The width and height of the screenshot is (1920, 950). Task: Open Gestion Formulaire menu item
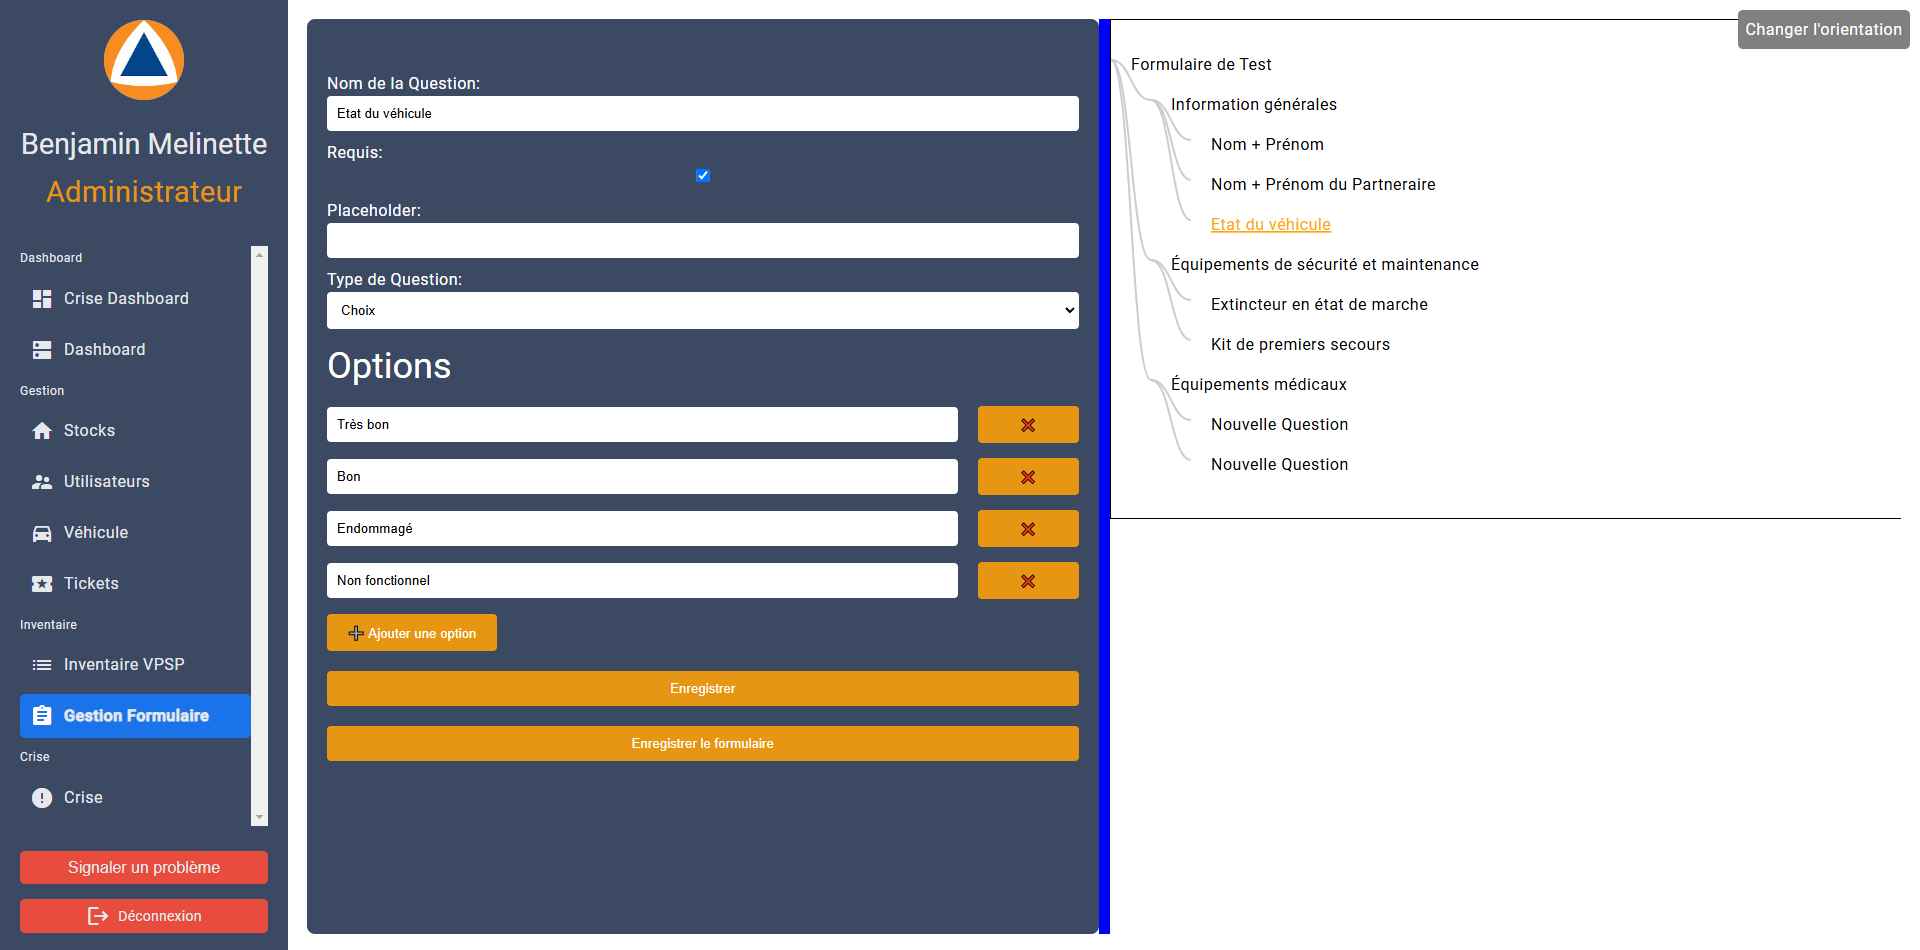136,716
